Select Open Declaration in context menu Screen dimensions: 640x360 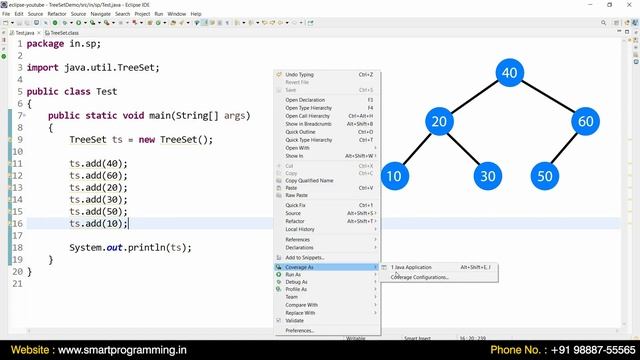coord(327,100)
